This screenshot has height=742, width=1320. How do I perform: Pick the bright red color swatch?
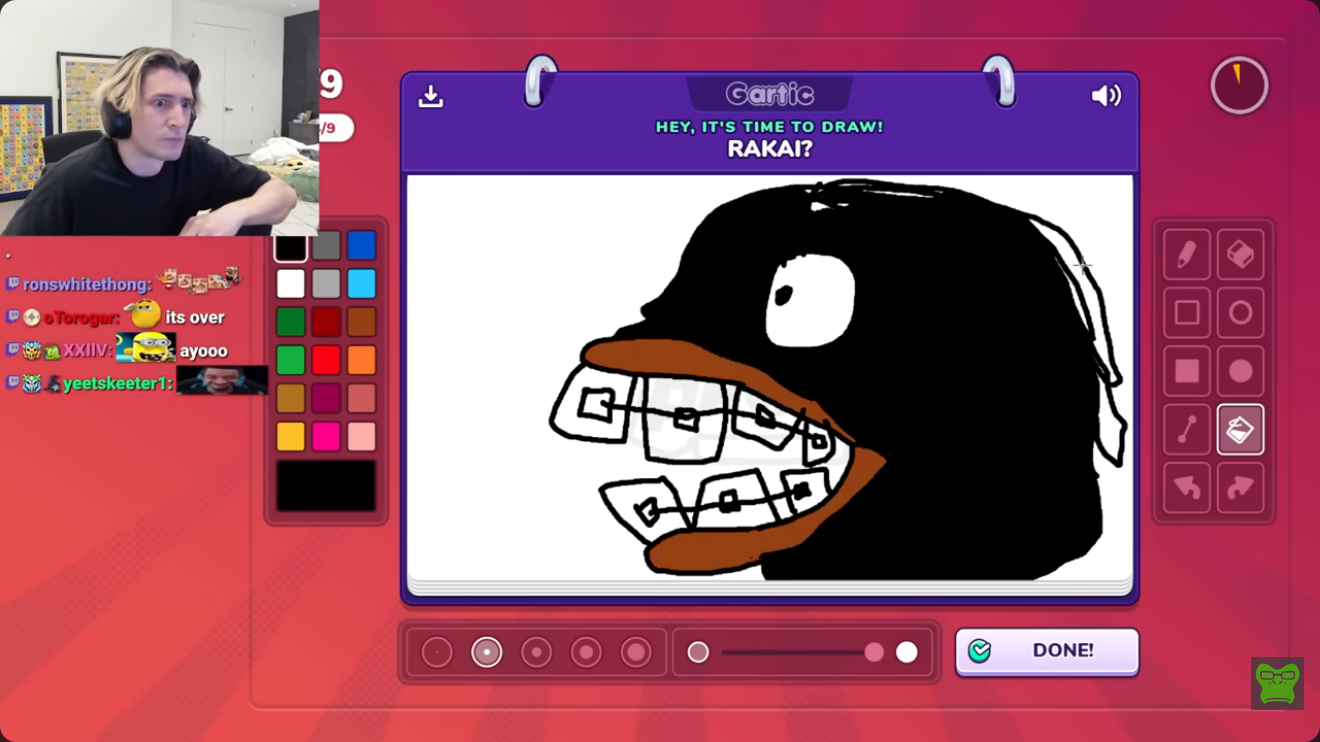click(x=326, y=360)
